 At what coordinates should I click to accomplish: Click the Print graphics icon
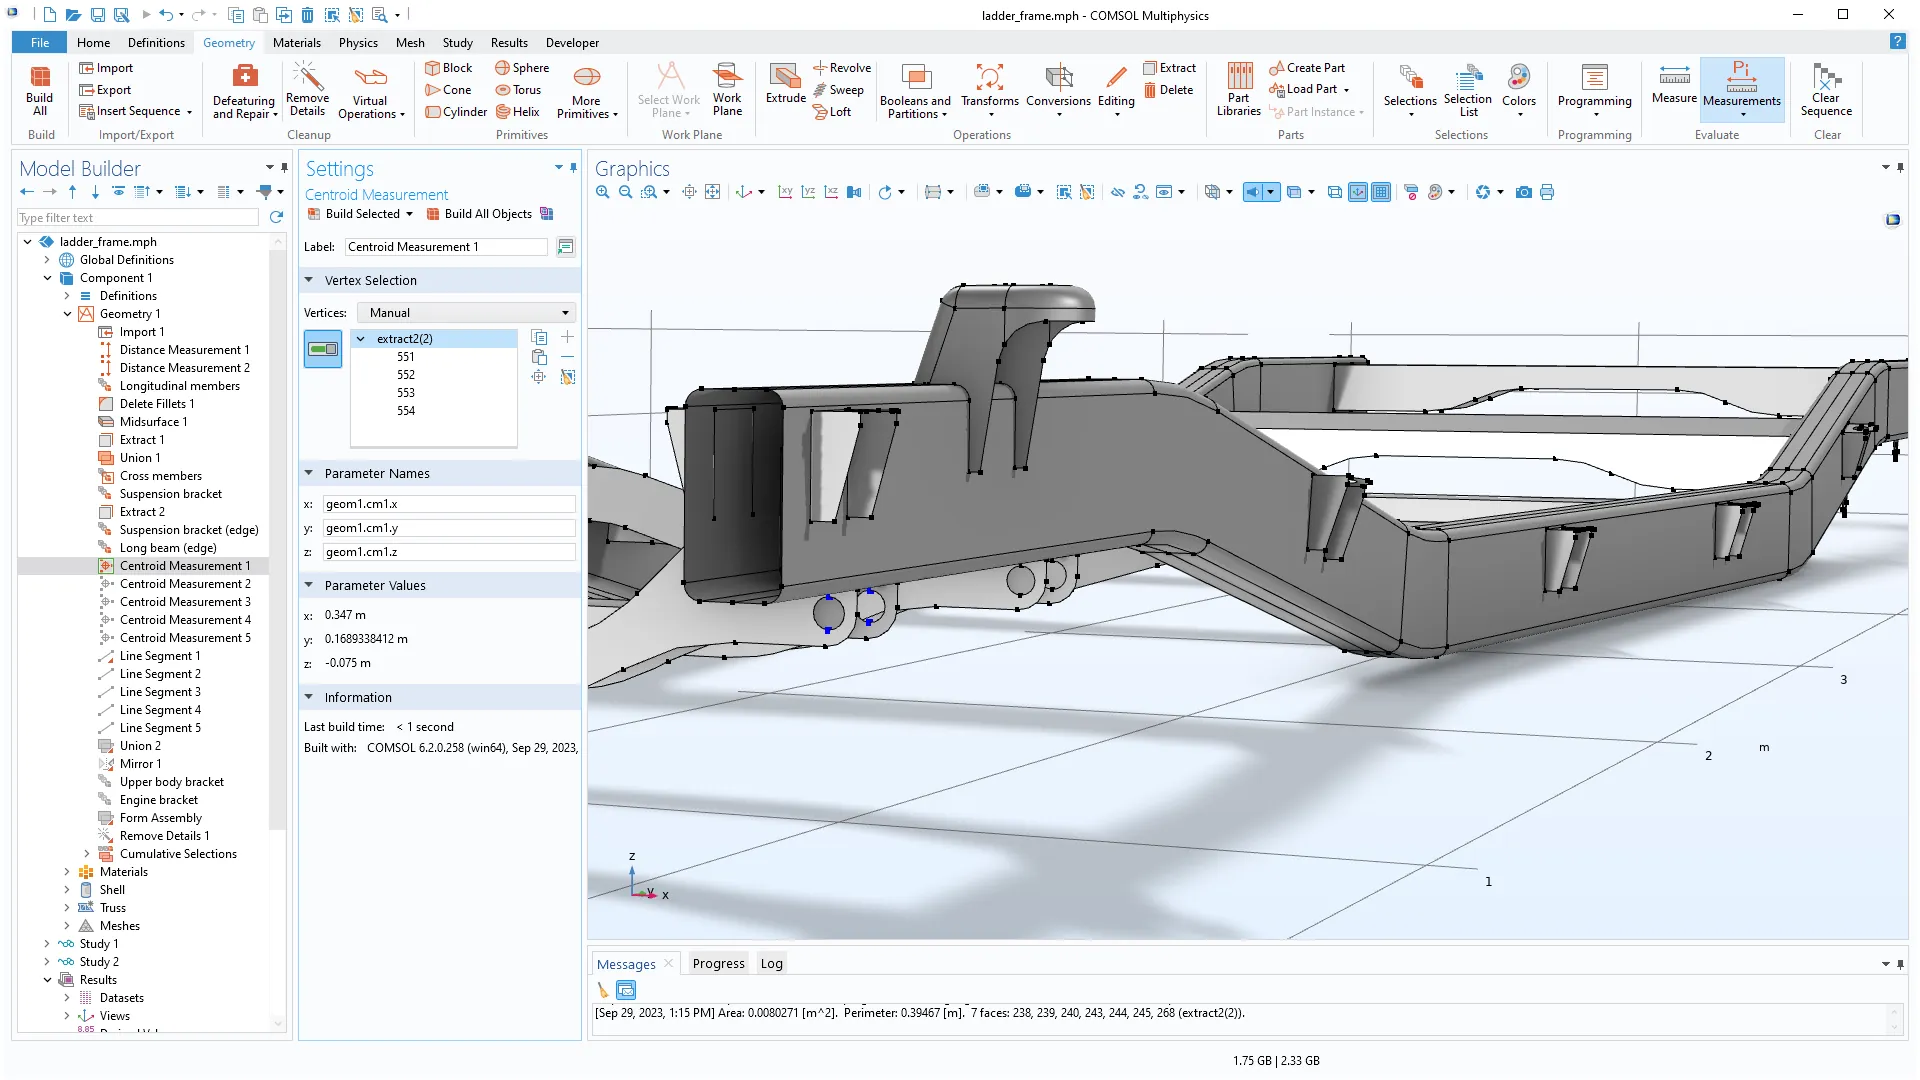(x=1547, y=192)
